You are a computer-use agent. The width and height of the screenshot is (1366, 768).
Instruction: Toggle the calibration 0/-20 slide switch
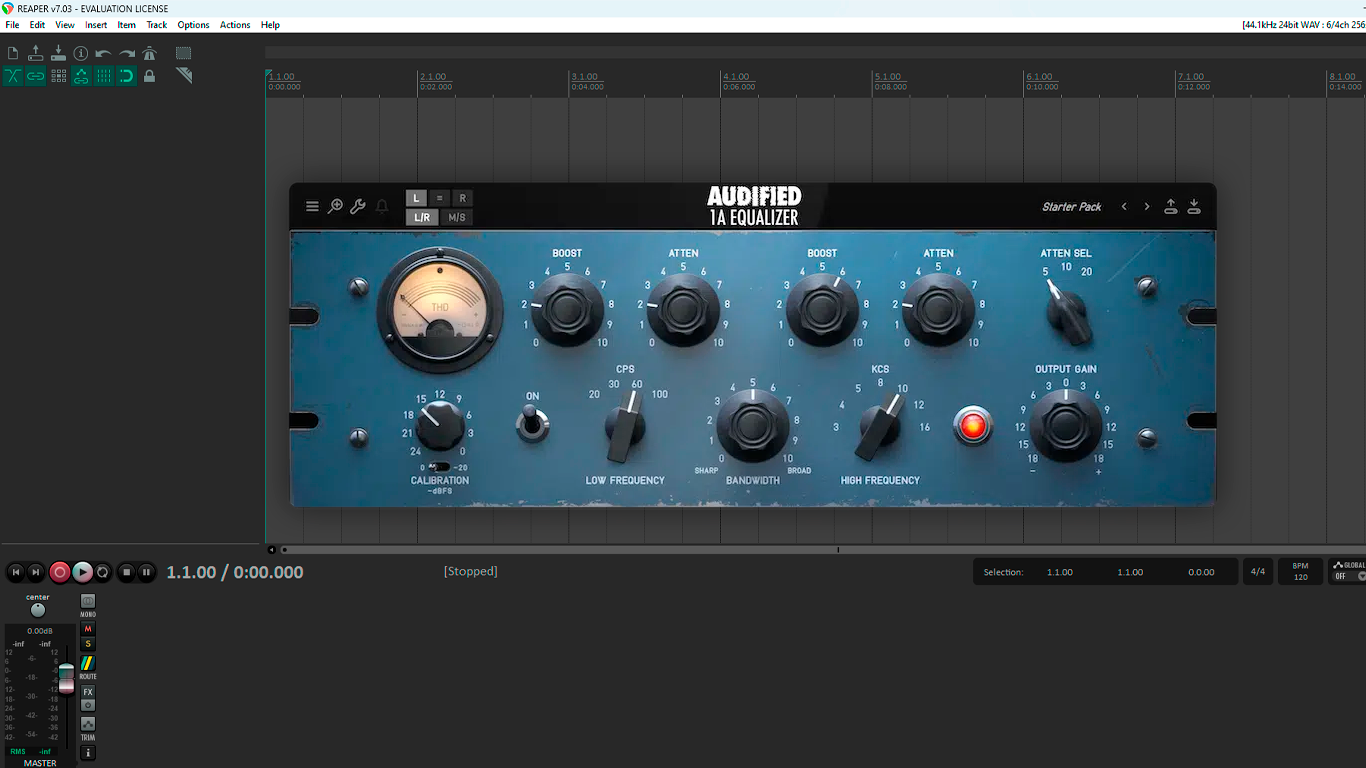[x=440, y=467]
